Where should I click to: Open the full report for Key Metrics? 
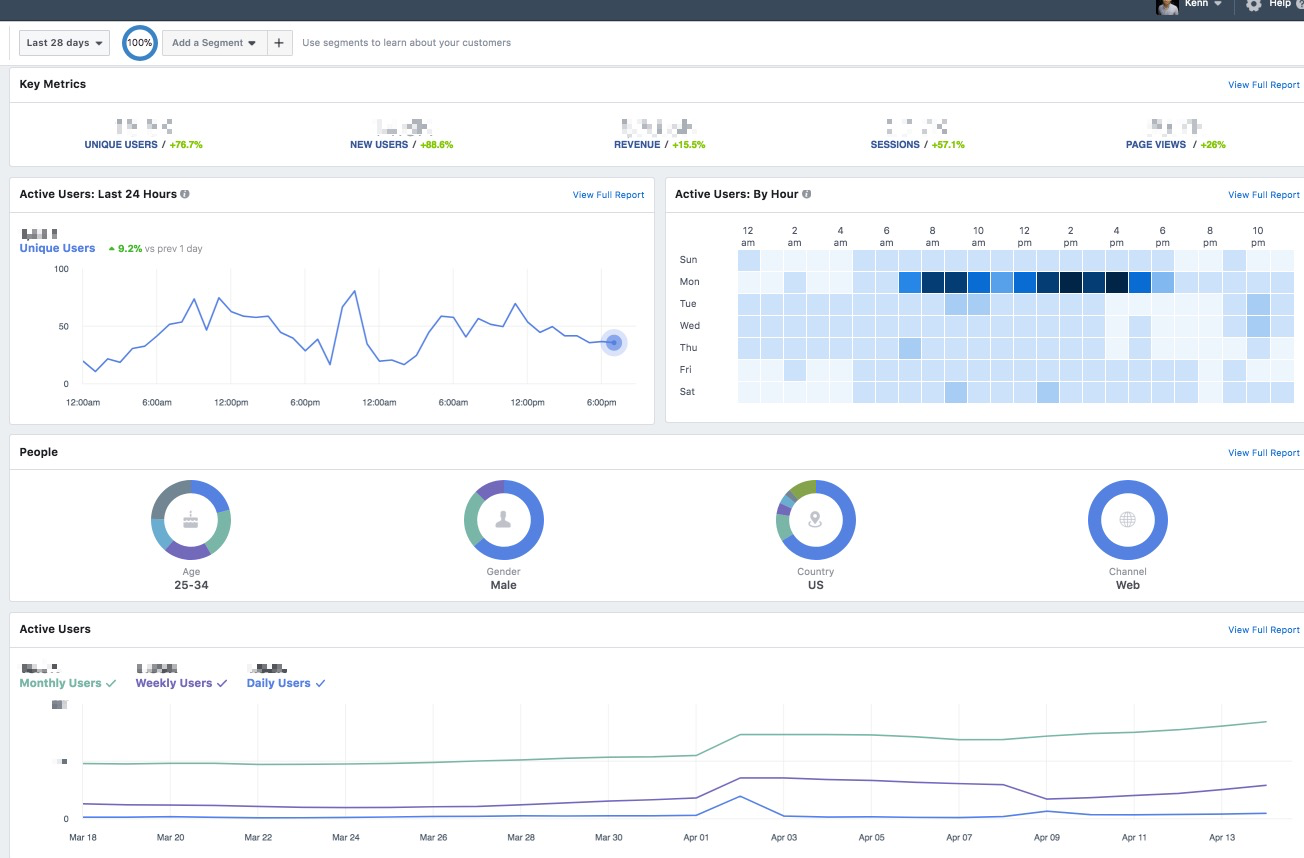click(x=1263, y=84)
